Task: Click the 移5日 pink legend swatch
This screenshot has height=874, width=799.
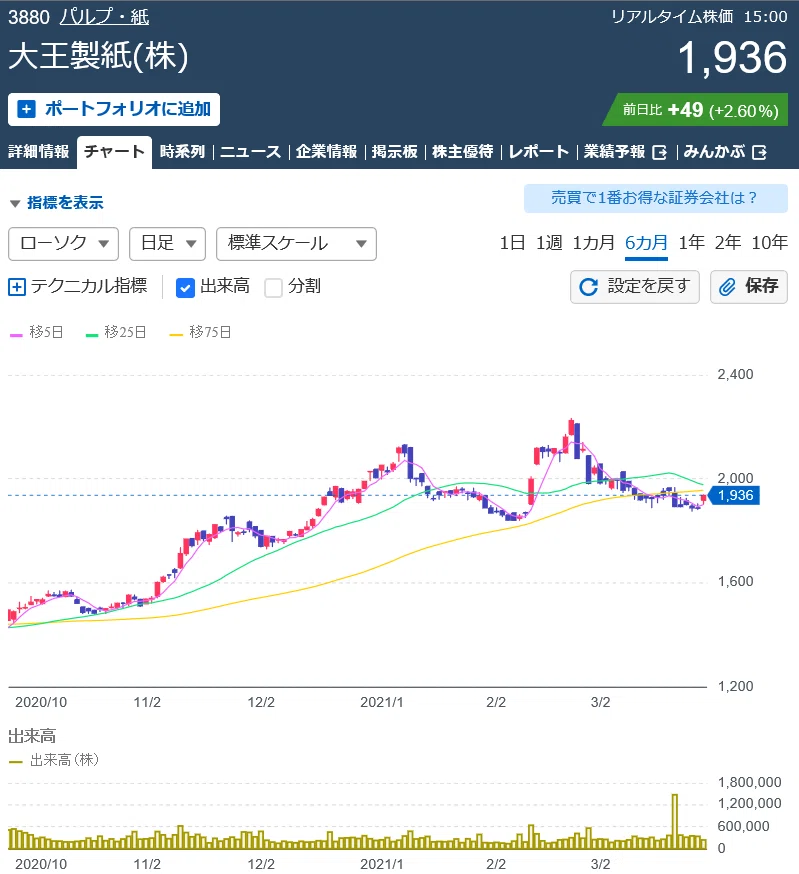Action: 16,335
